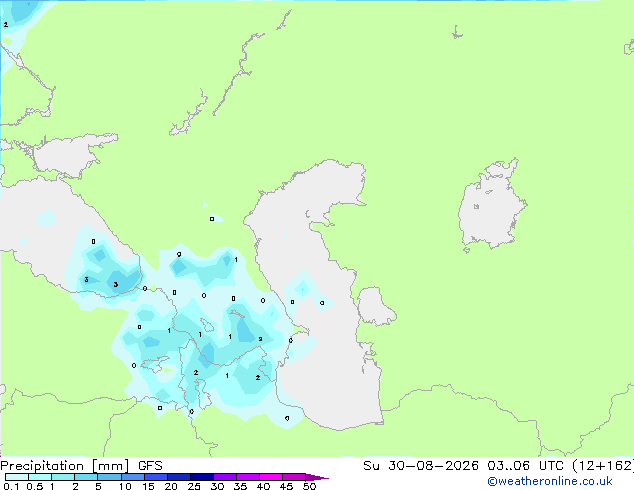Select the 0.5–1 mm legend swatch
This screenshot has width=634, height=490.
40,477
